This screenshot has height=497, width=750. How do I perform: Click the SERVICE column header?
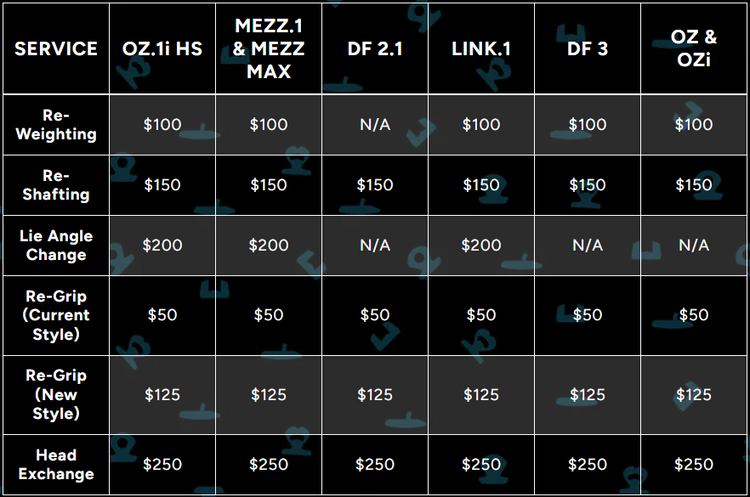click(56, 48)
